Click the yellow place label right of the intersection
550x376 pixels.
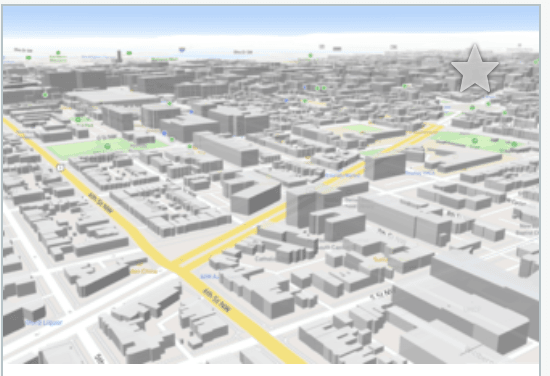(x=380, y=260)
